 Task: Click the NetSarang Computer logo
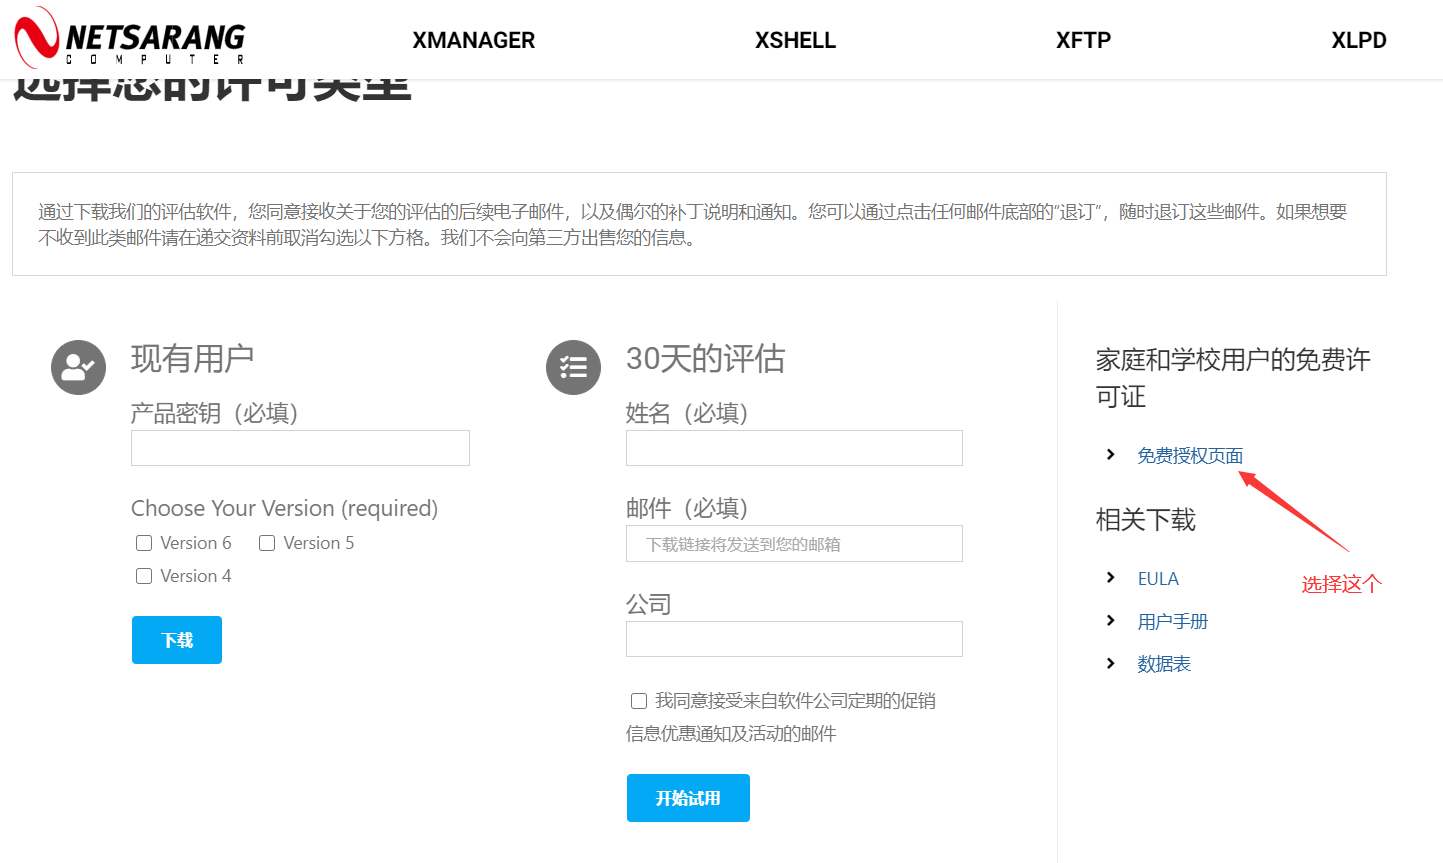point(130,38)
